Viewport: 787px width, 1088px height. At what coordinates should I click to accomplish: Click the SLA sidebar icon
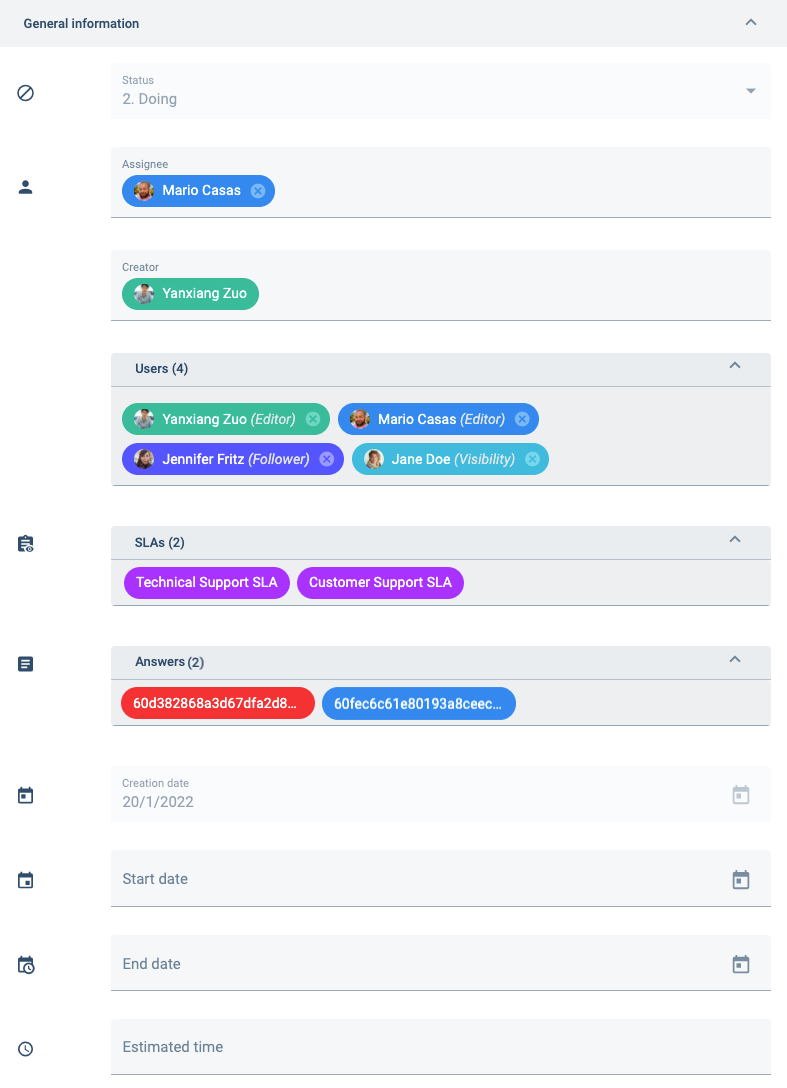pyautogui.click(x=25, y=543)
